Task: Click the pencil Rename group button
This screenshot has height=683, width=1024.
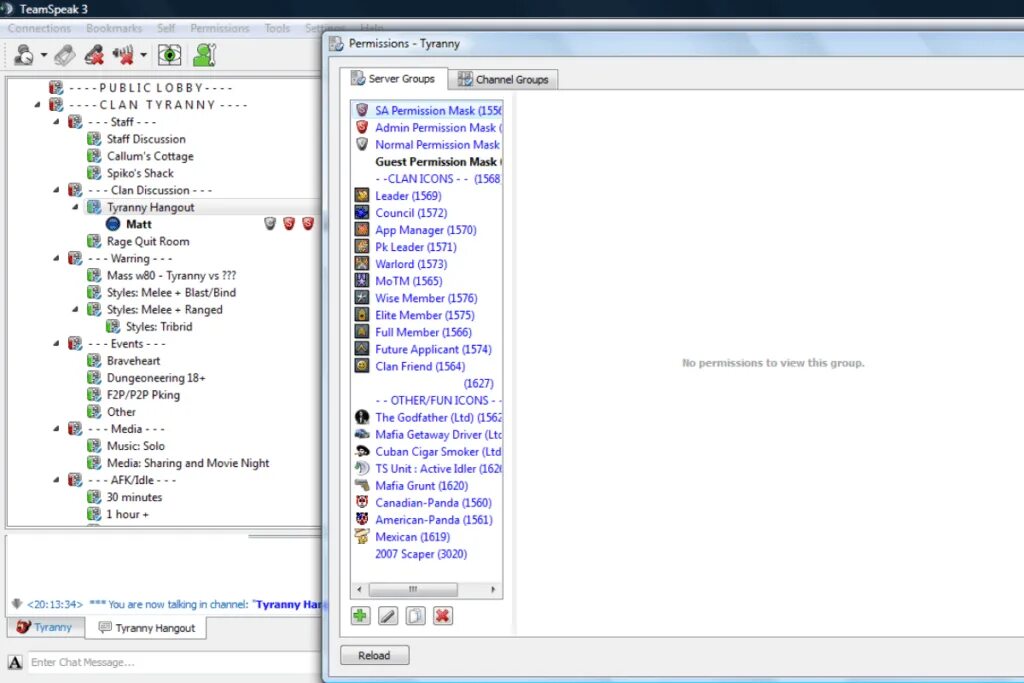Action: click(x=388, y=616)
